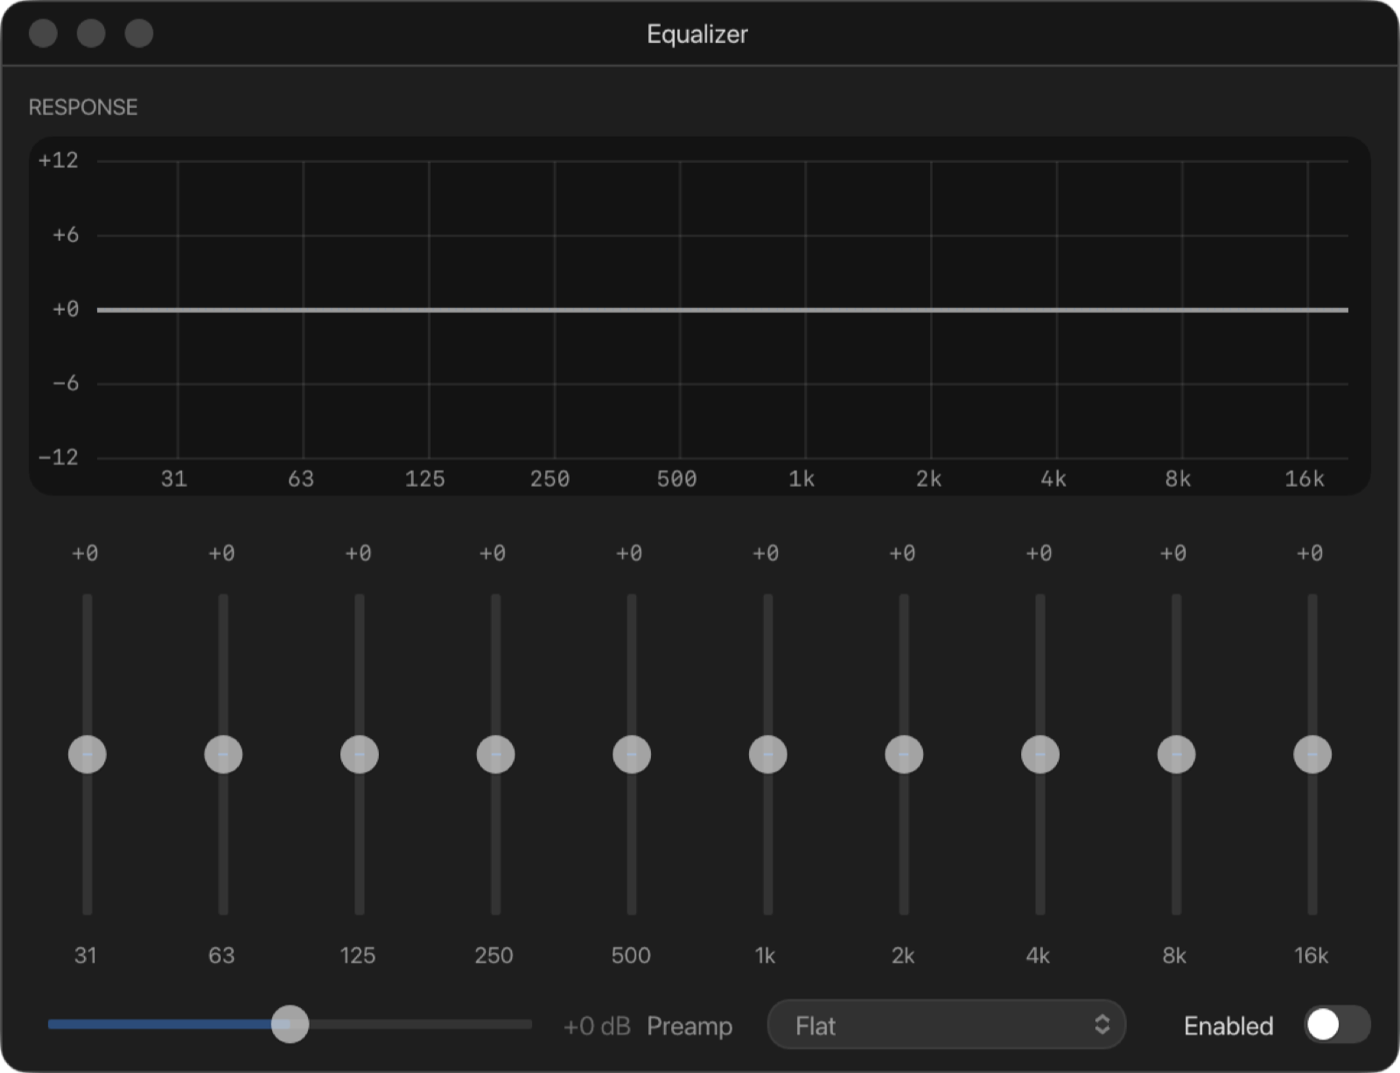Click the 250 Hz band slider knob
Screen dimensions: 1400x1073
(495, 754)
